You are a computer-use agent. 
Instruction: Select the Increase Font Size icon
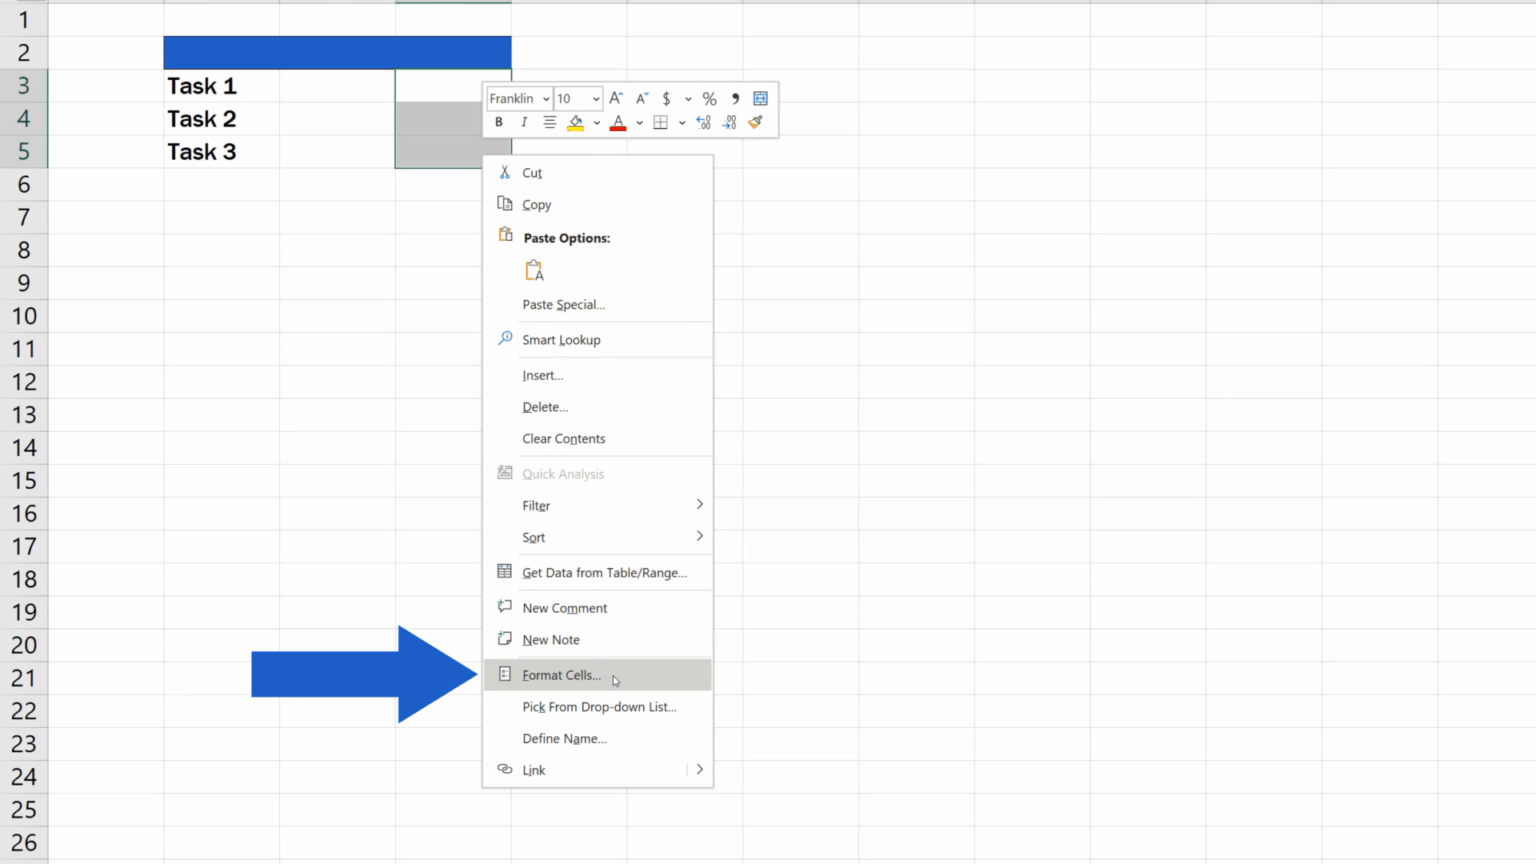click(616, 98)
